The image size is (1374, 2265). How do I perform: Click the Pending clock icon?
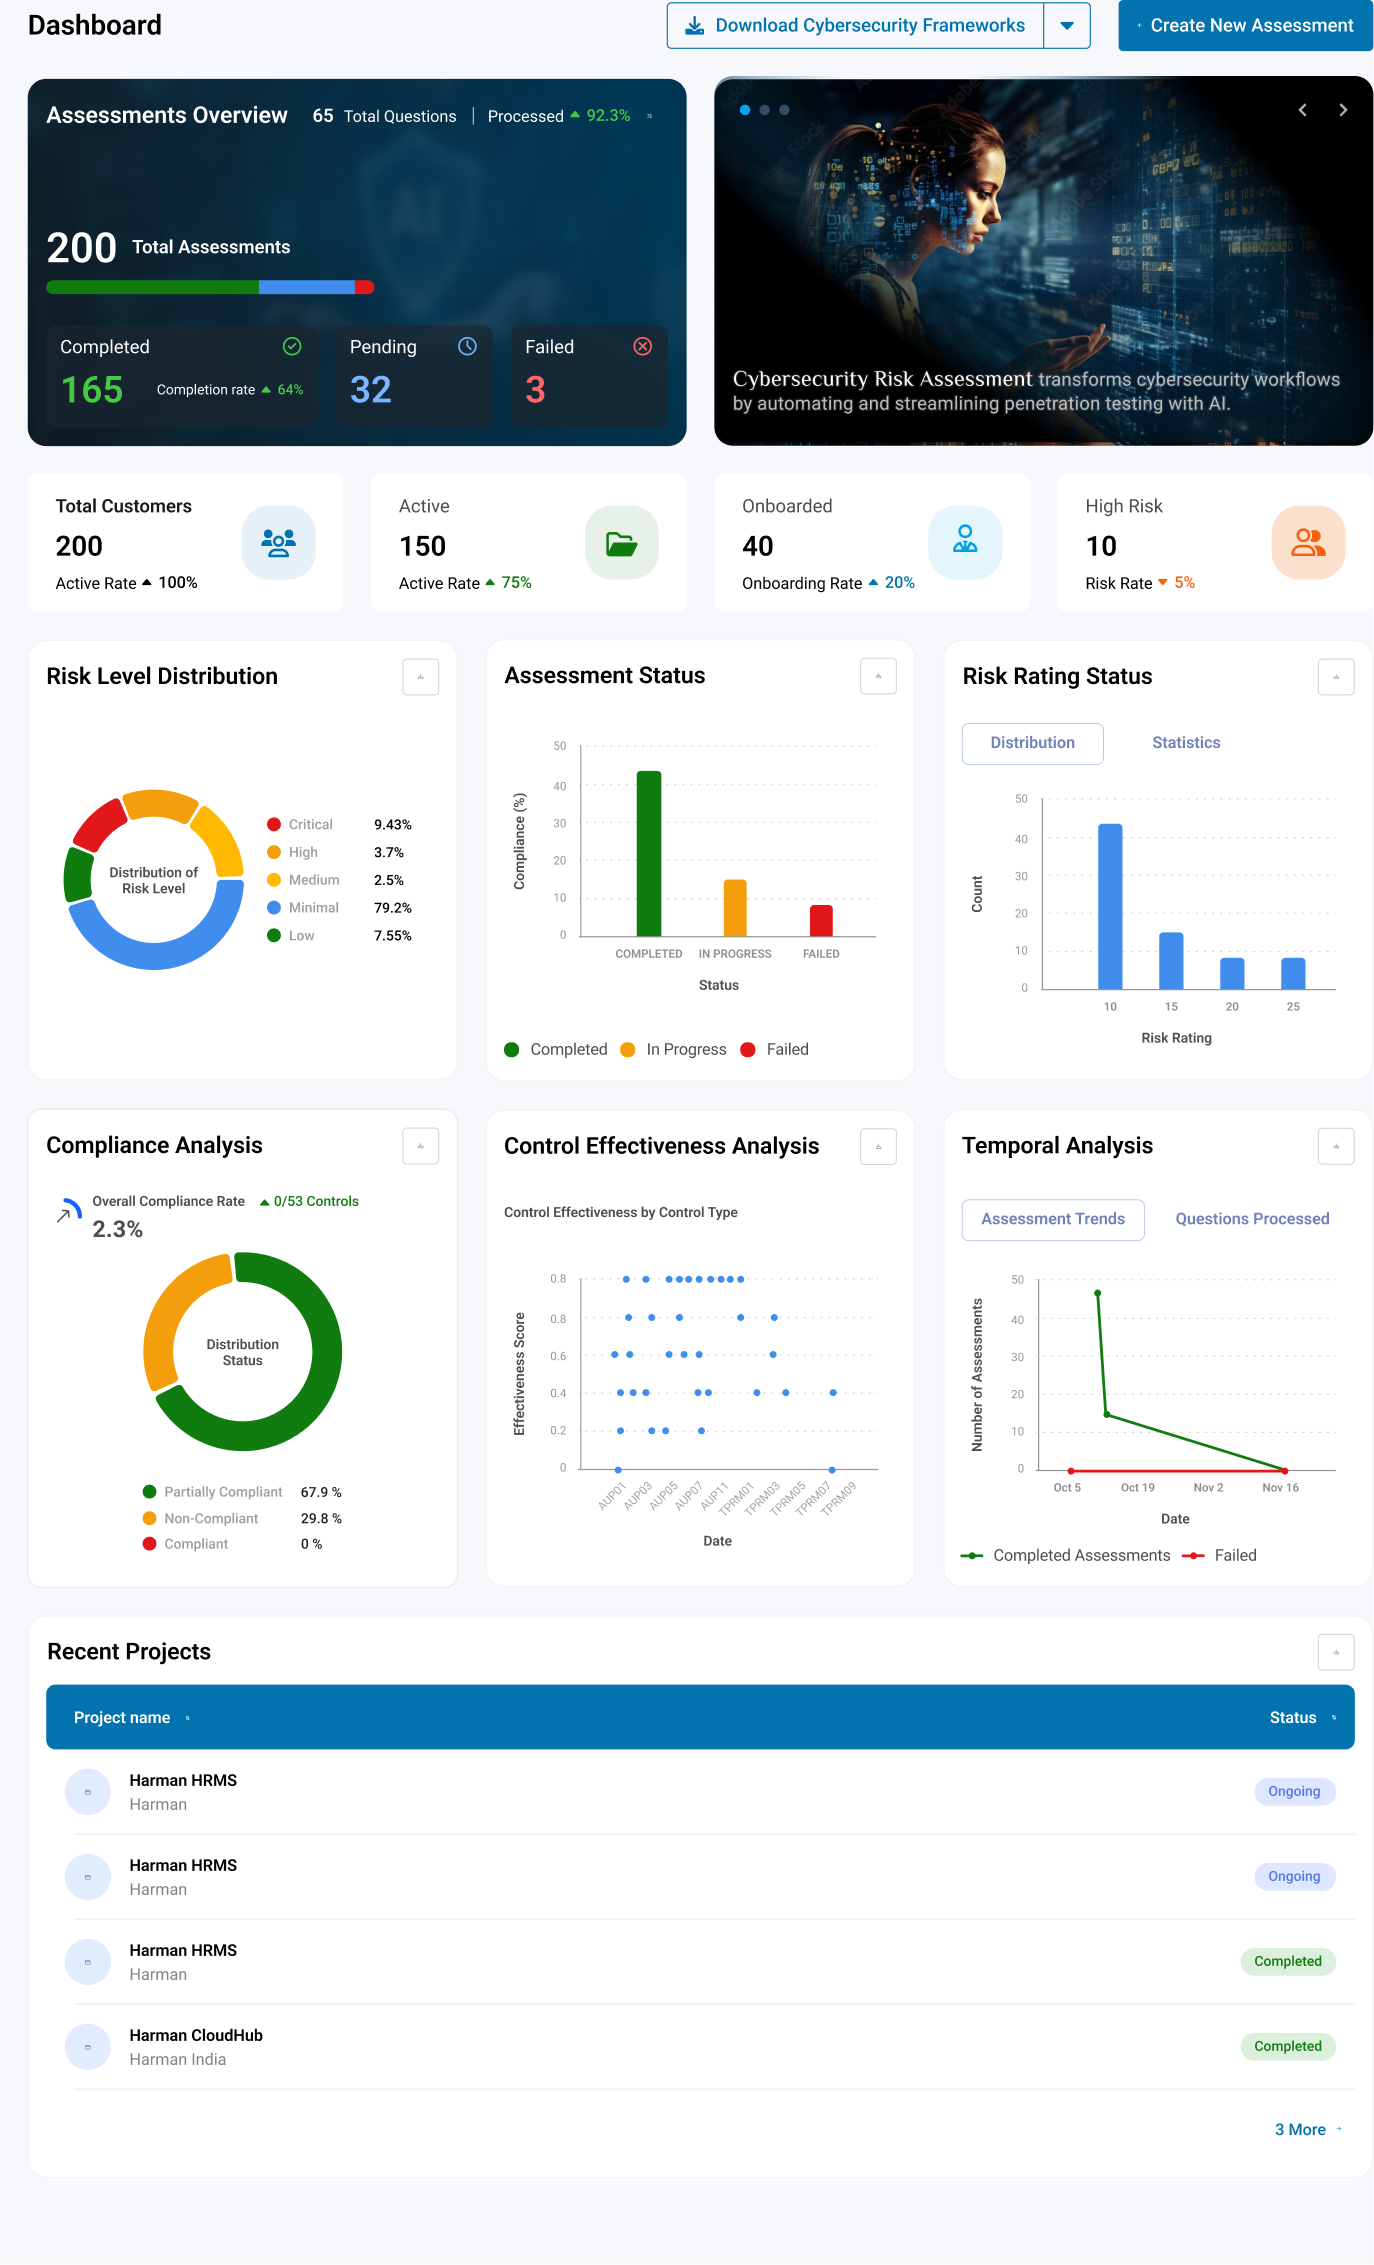pyautogui.click(x=467, y=346)
